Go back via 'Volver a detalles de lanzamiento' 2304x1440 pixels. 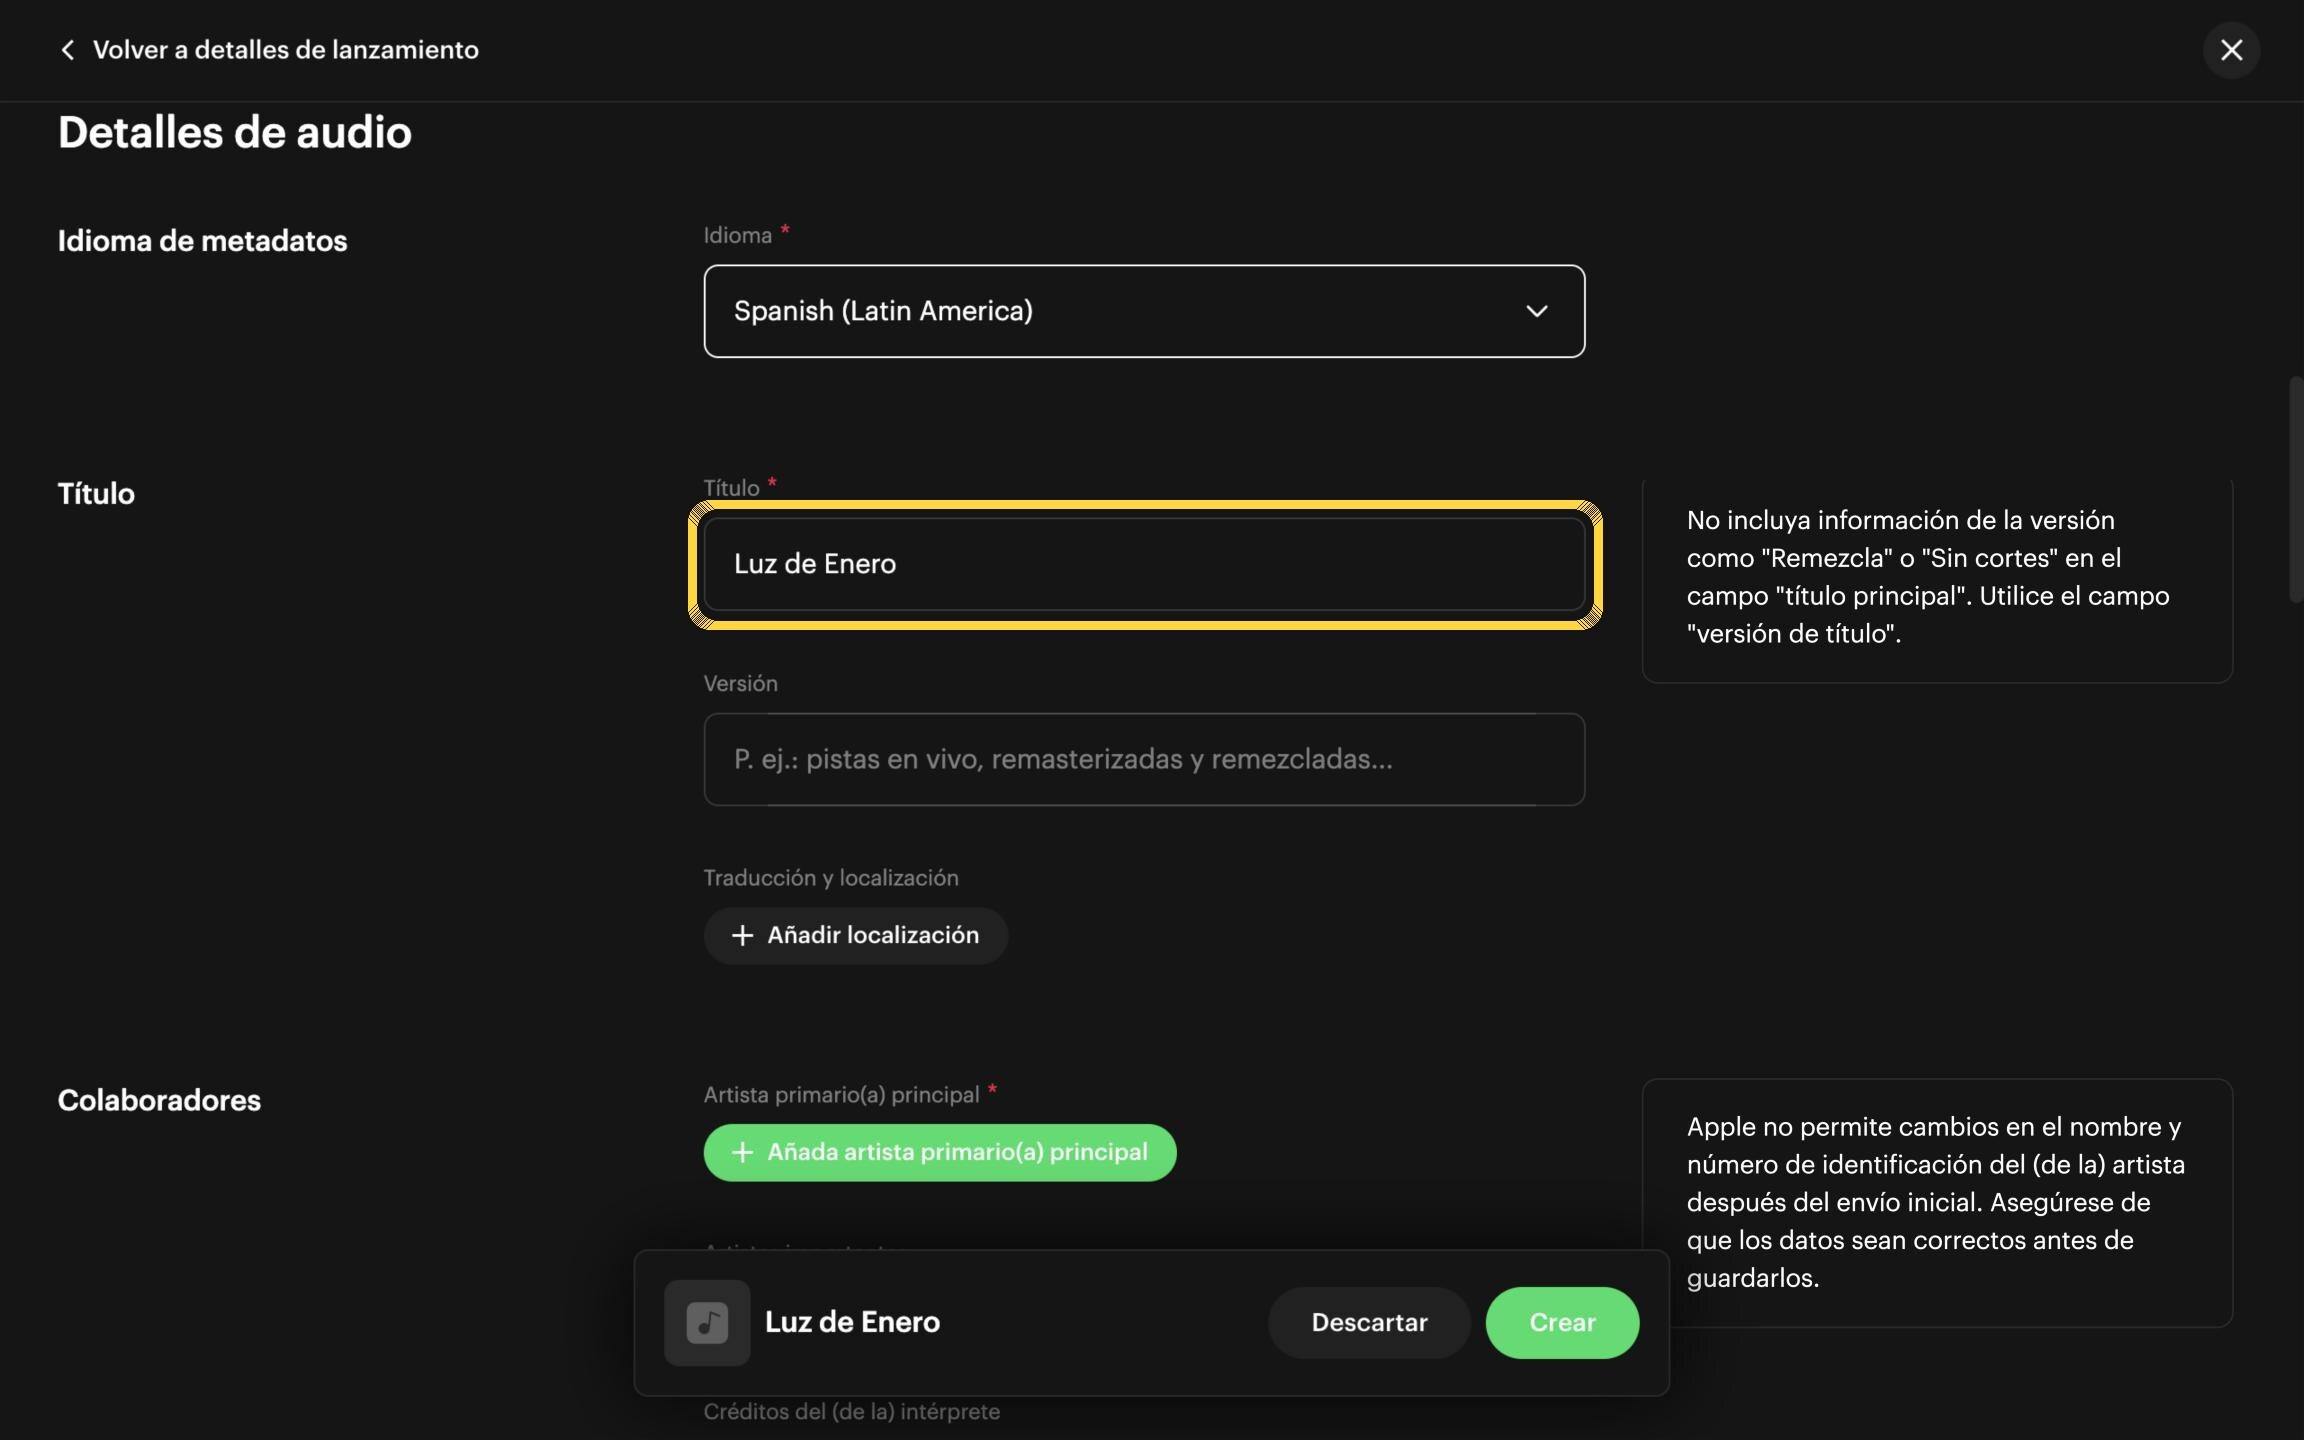click(x=285, y=50)
